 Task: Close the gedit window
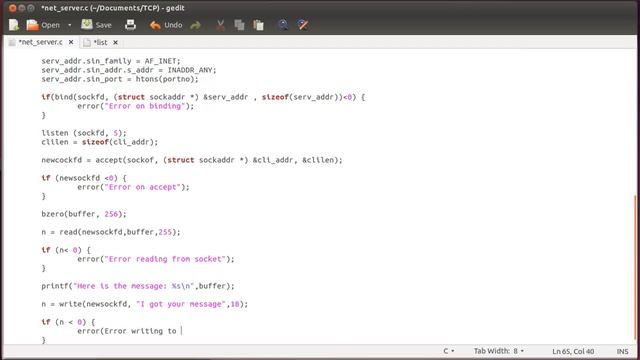point(13,8)
